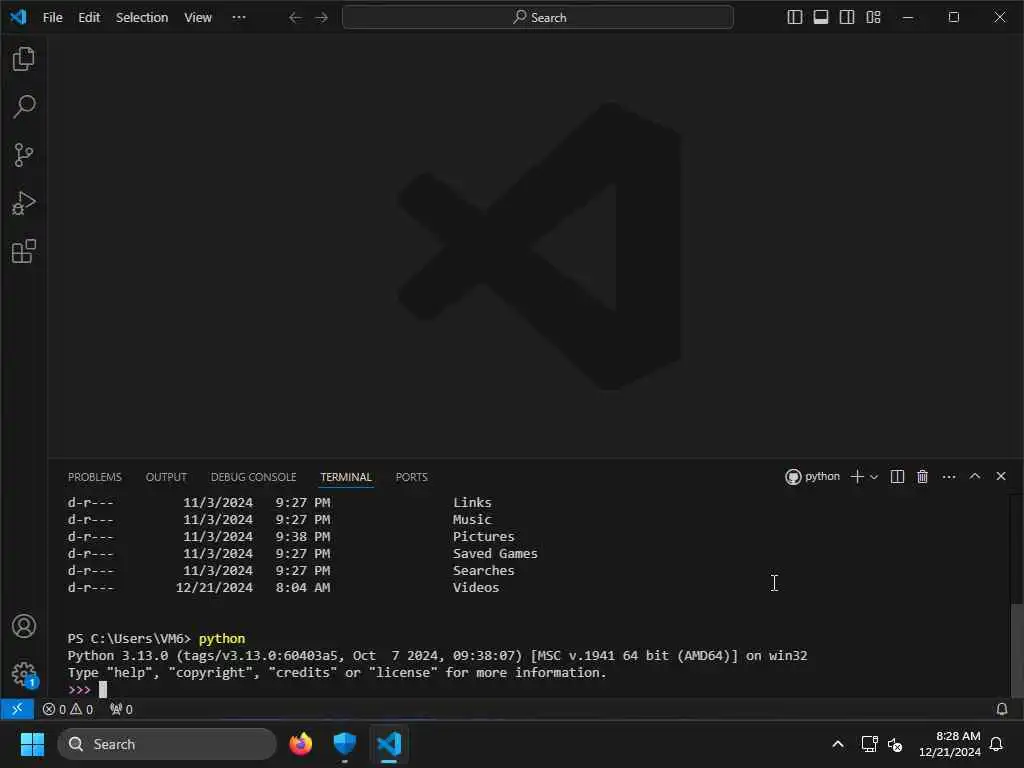The width and height of the screenshot is (1024, 768).
Task: Click the yellow 'python' command text
Action: click(222, 639)
